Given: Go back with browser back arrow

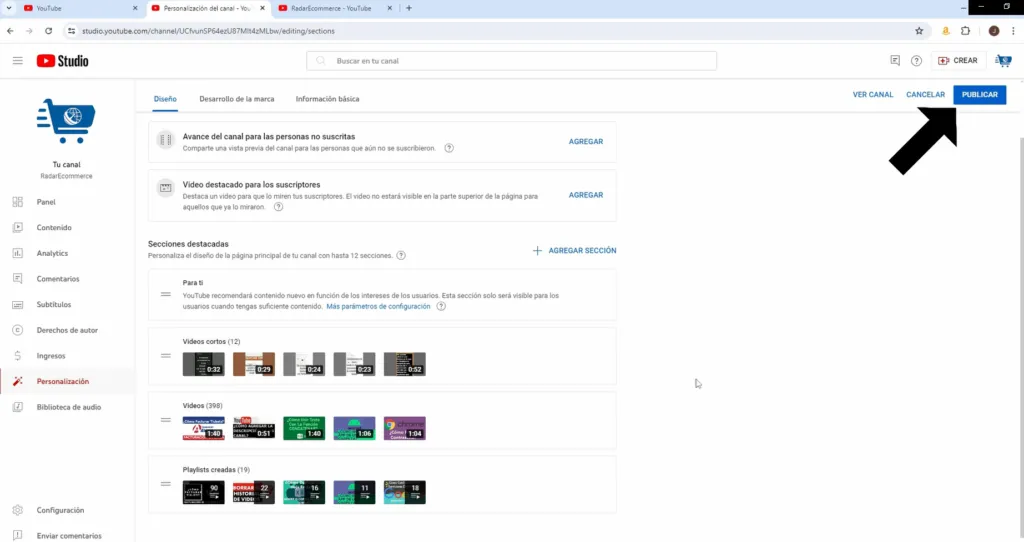Looking at the screenshot, I should pos(10,31).
